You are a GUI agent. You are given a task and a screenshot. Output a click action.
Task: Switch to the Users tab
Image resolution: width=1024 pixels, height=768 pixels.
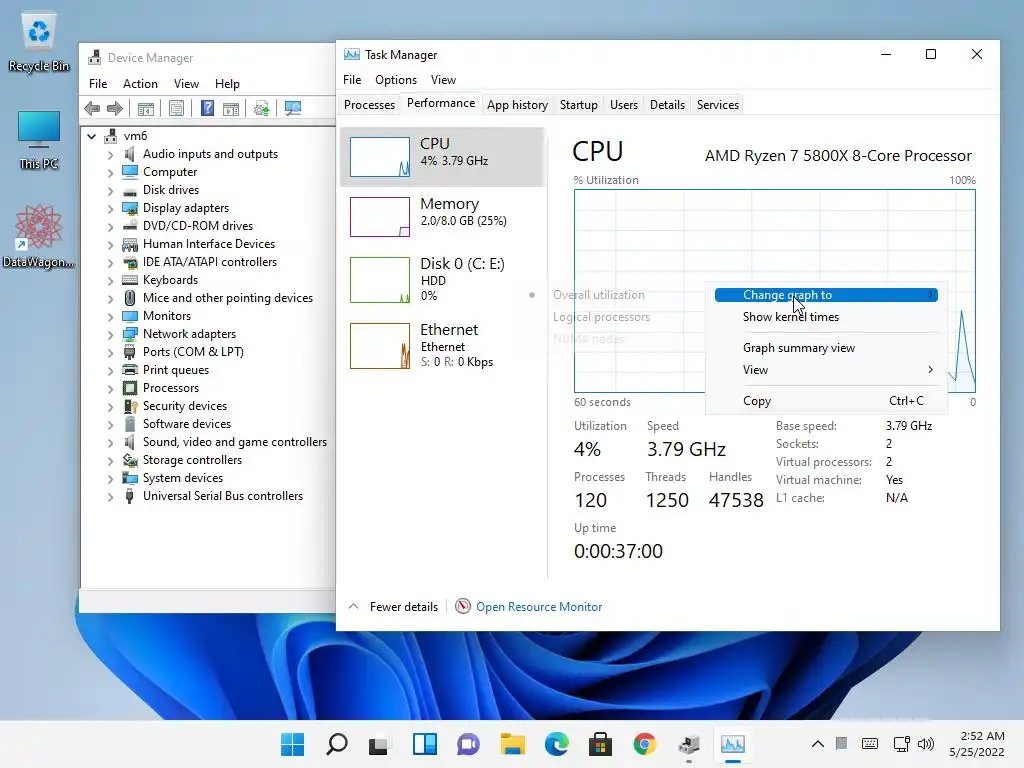[624, 105]
